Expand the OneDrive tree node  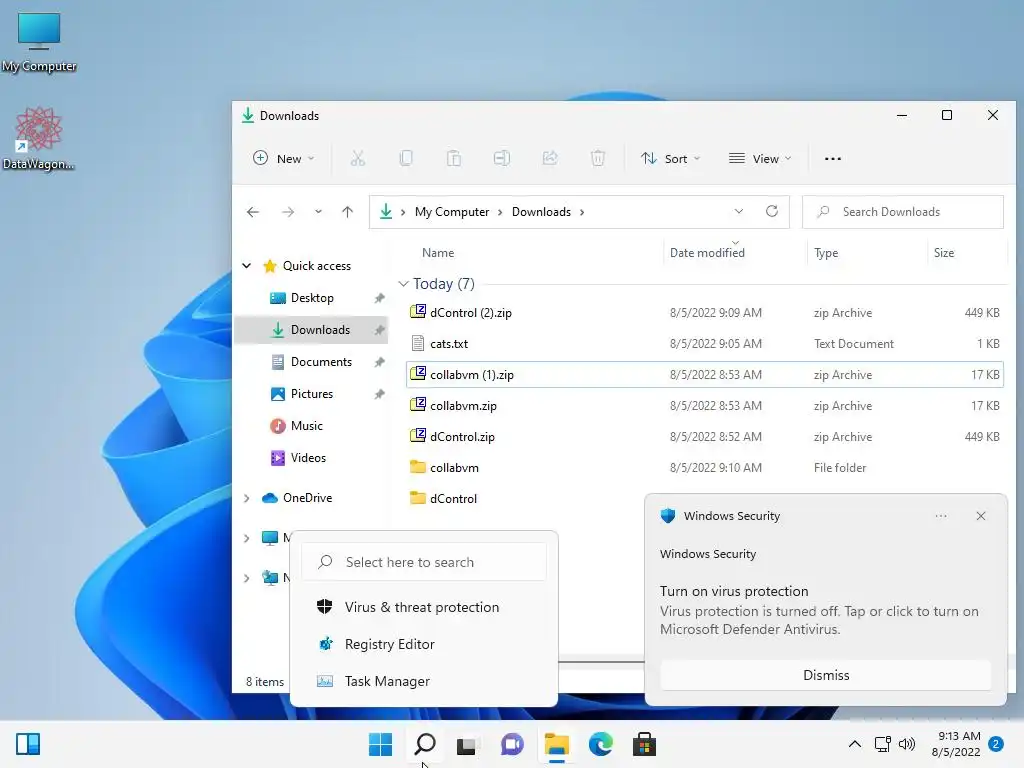pyautogui.click(x=246, y=498)
